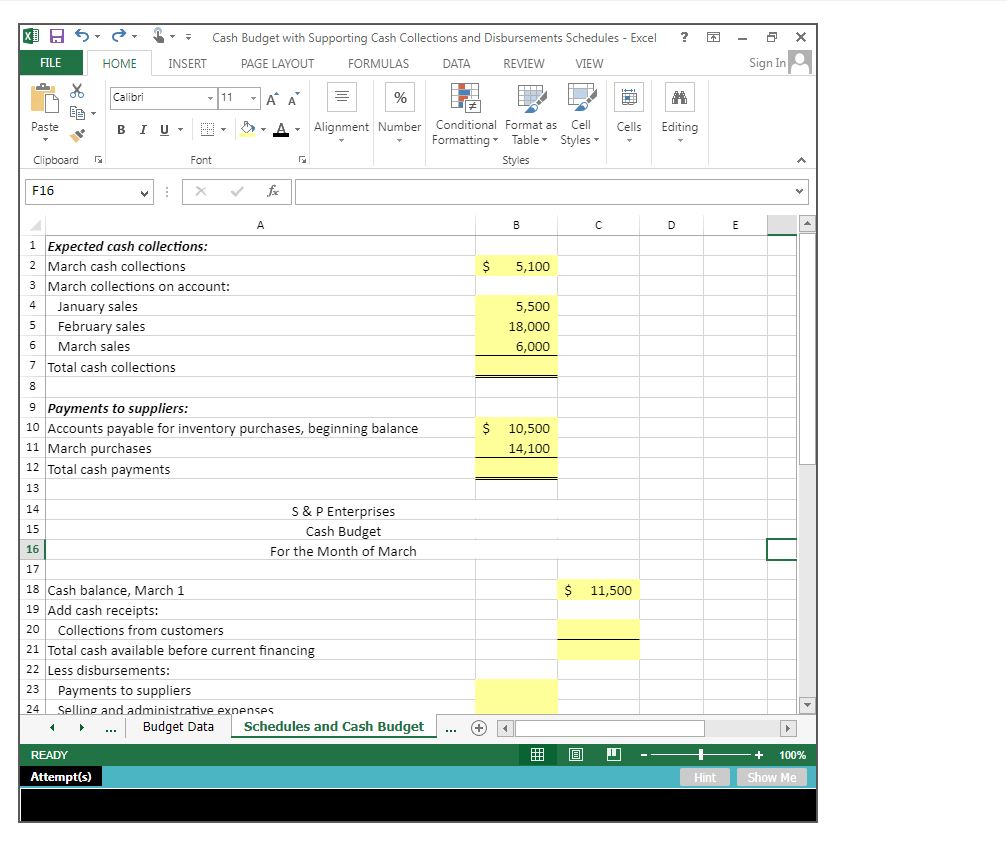Activate the Format Painter brush
The image size is (1007, 849).
click(x=77, y=135)
